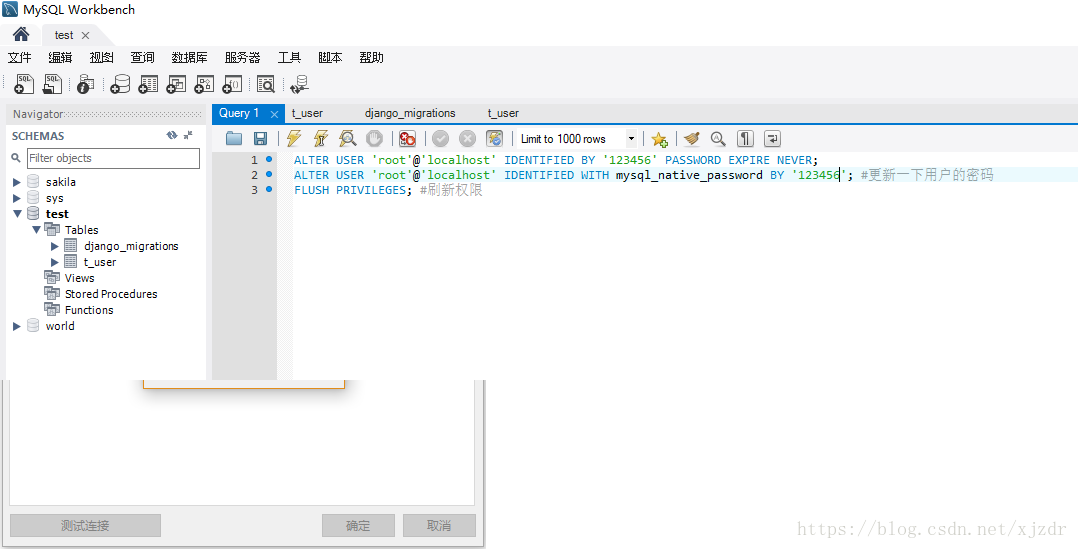The height and width of the screenshot is (549, 1078).
Task: Execute the statement under the cursor
Action: [x=321, y=139]
